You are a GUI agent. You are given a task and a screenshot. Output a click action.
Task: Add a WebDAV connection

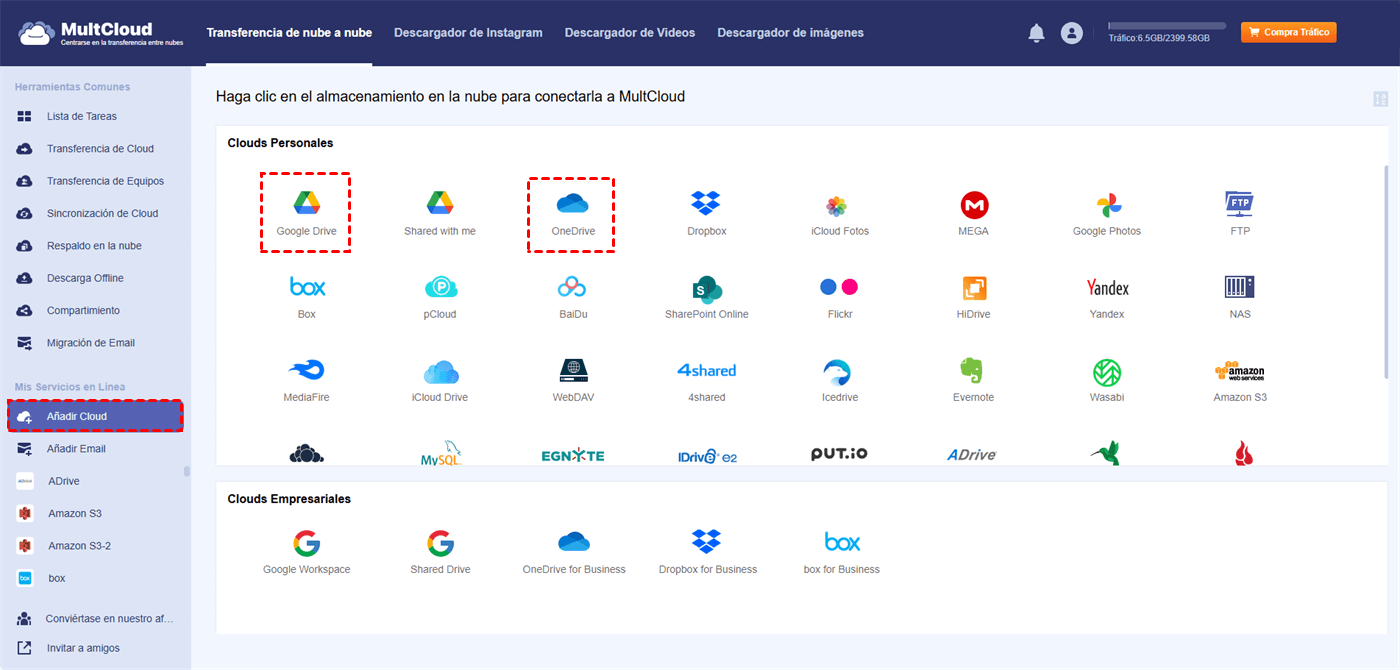[573, 380]
